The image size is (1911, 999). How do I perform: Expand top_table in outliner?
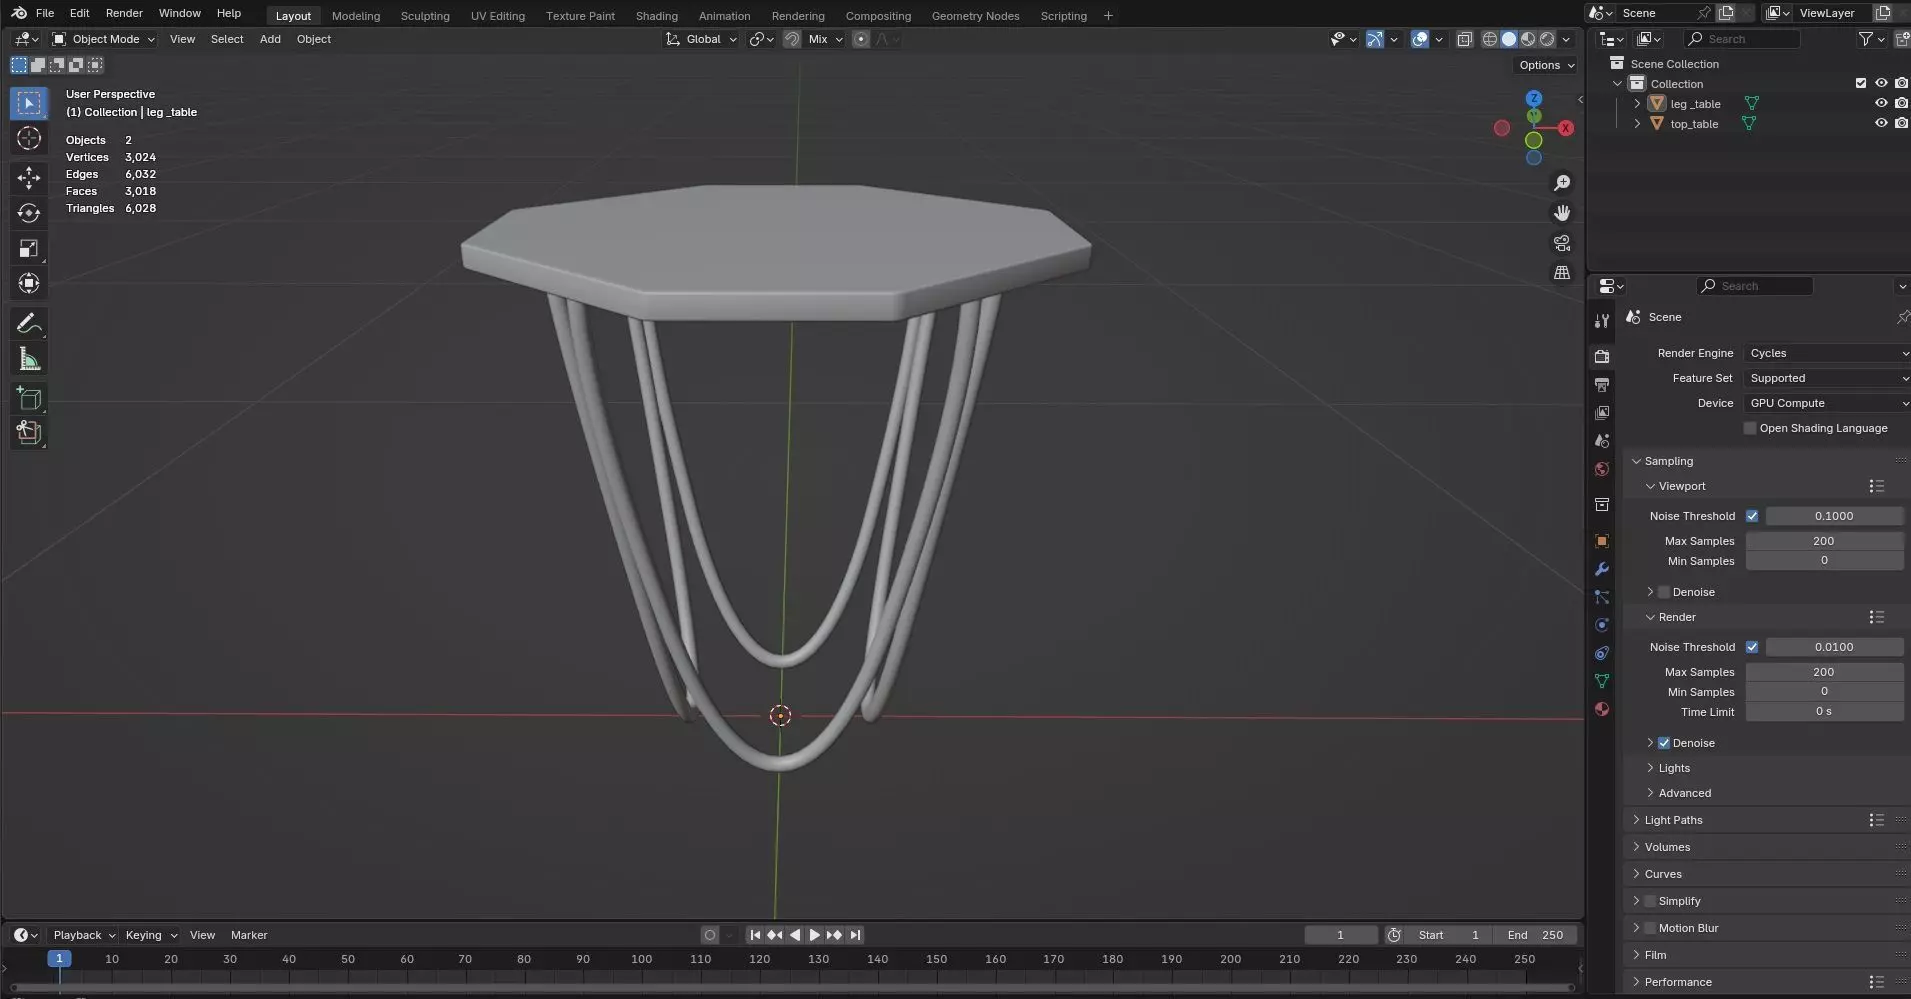pyautogui.click(x=1637, y=124)
